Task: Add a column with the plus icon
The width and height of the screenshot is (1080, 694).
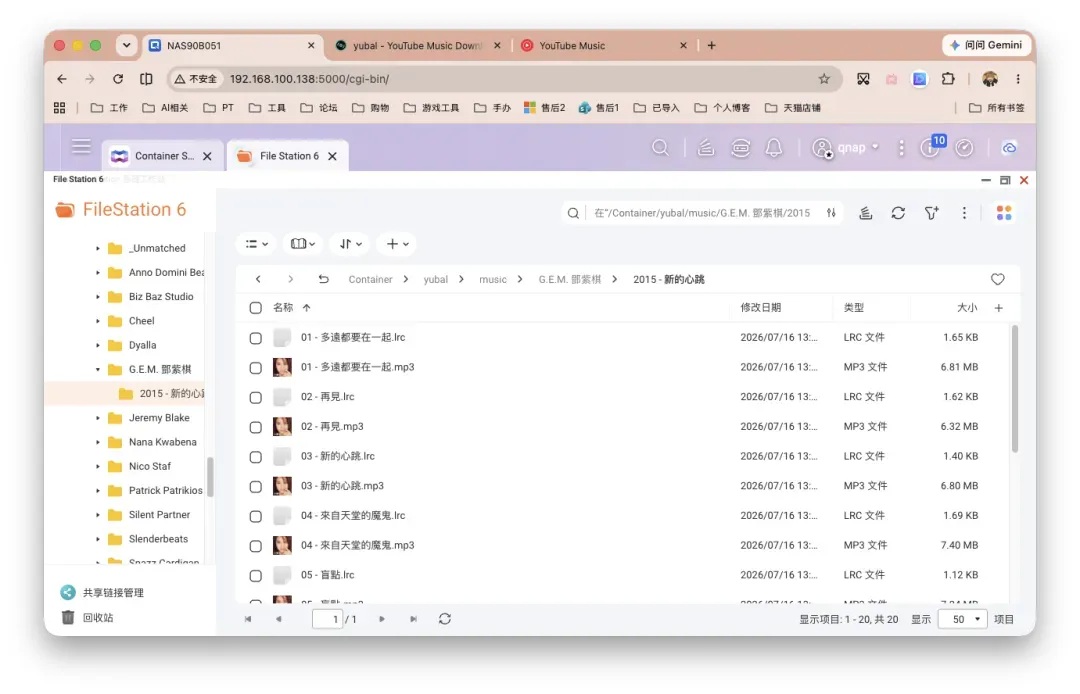Action: click(x=999, y=308)
